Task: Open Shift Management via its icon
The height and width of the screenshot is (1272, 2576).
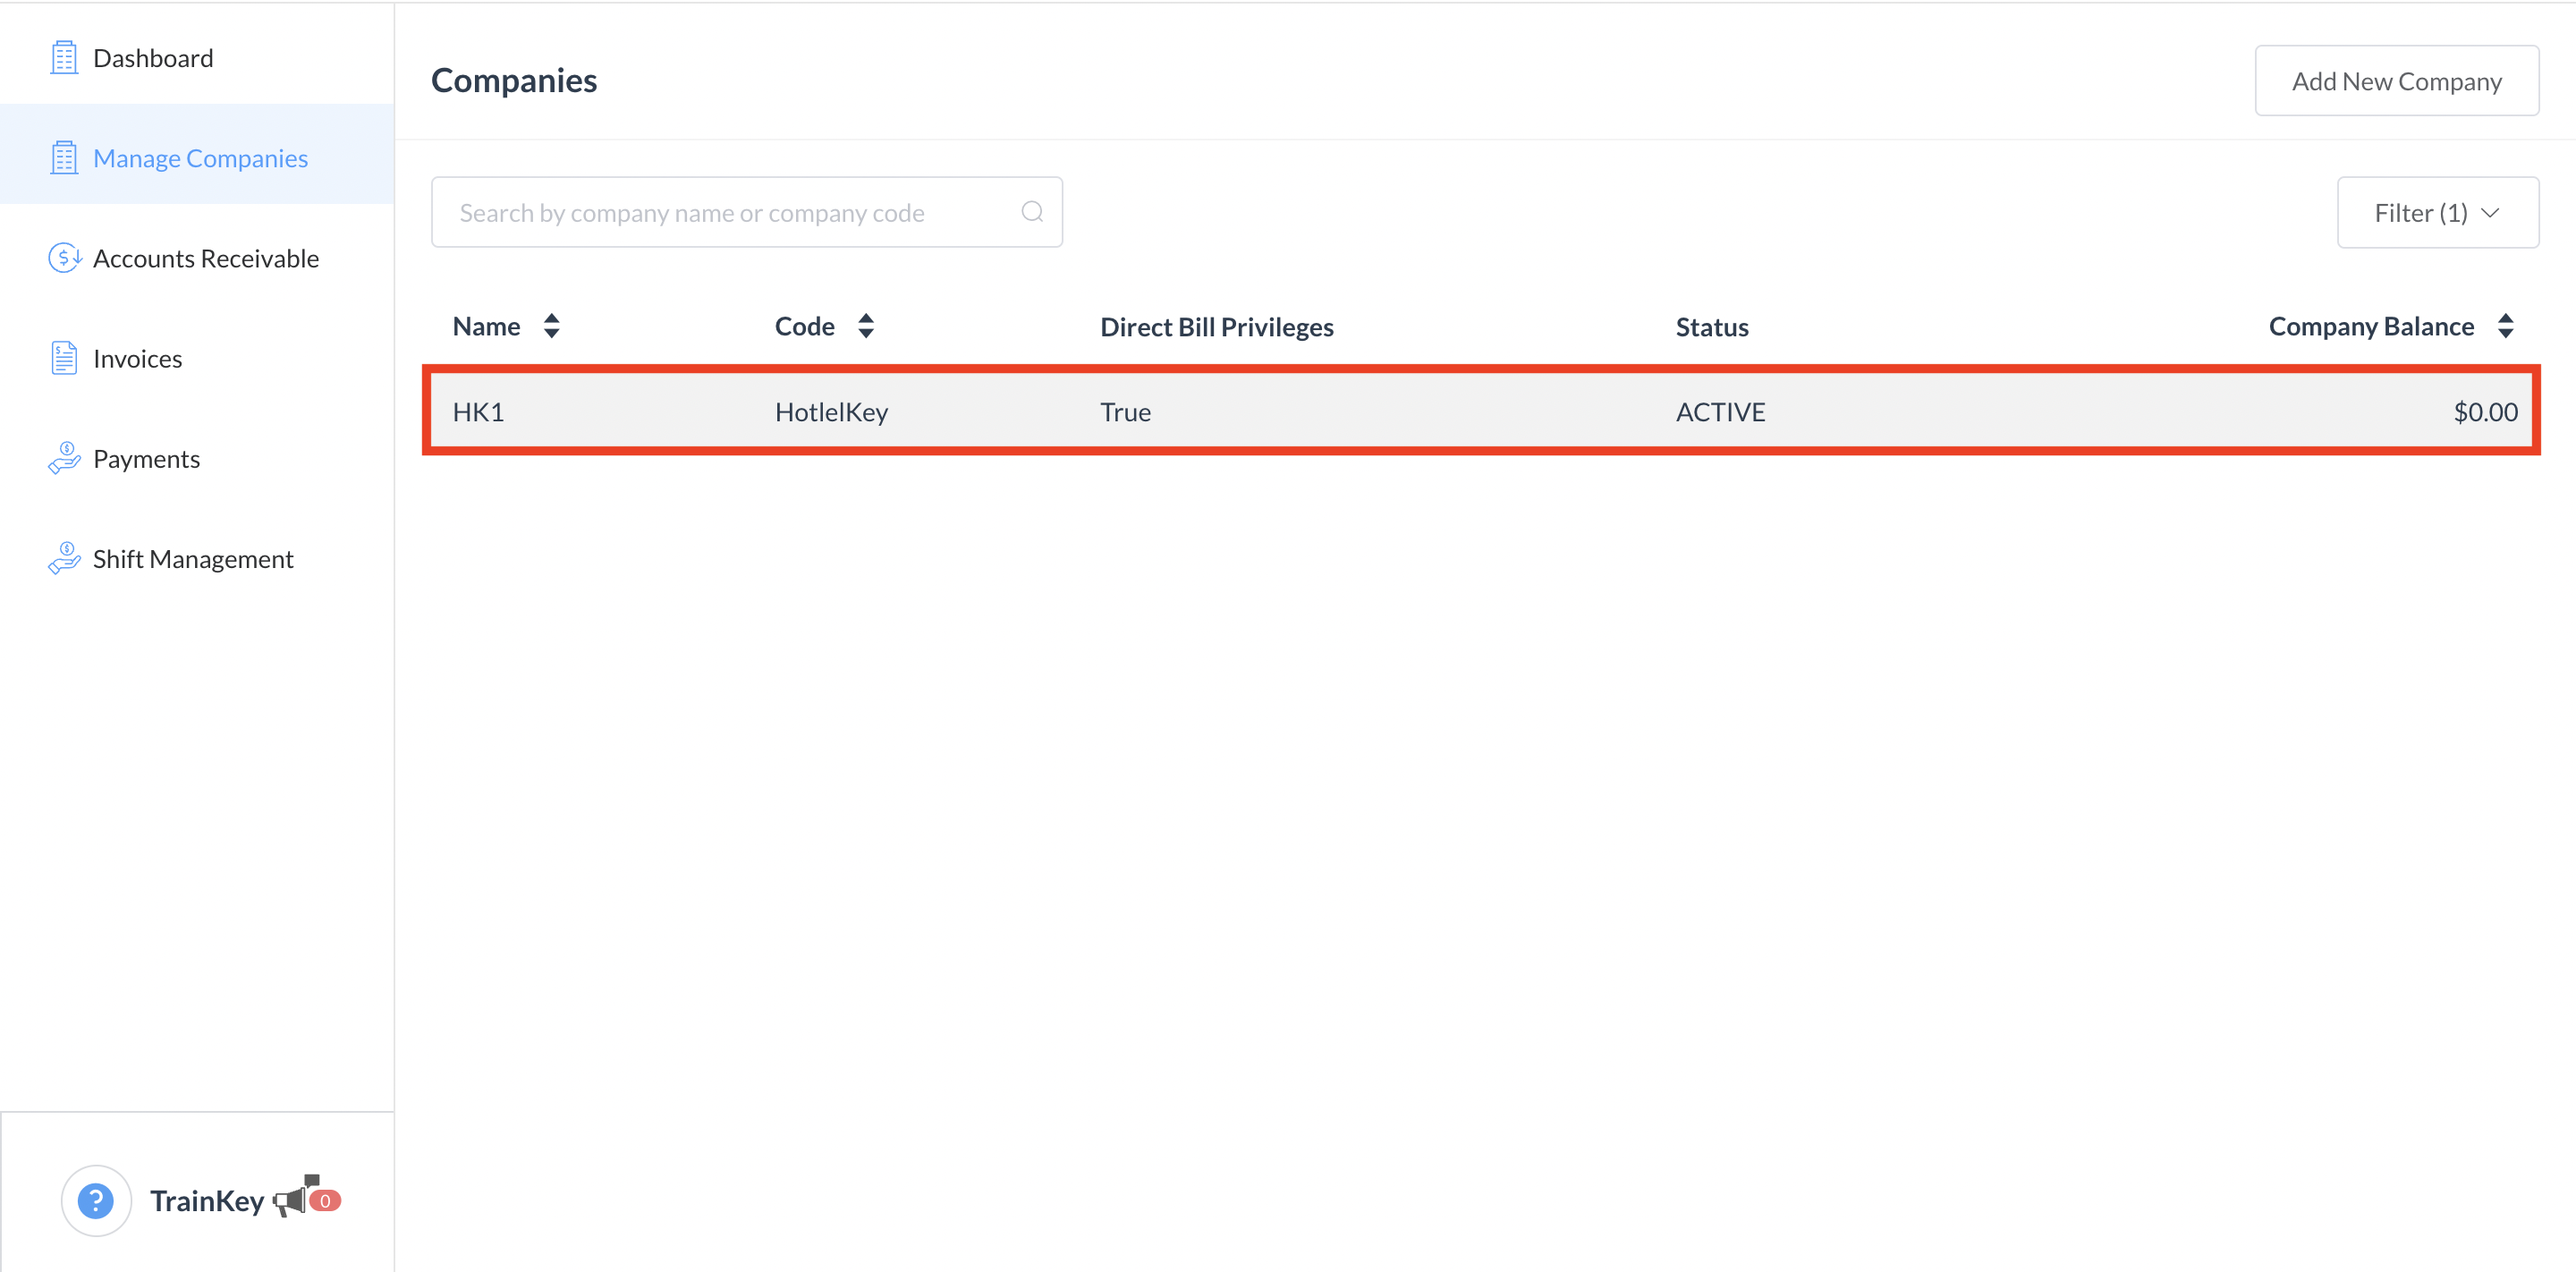Action: coord(64,558)
